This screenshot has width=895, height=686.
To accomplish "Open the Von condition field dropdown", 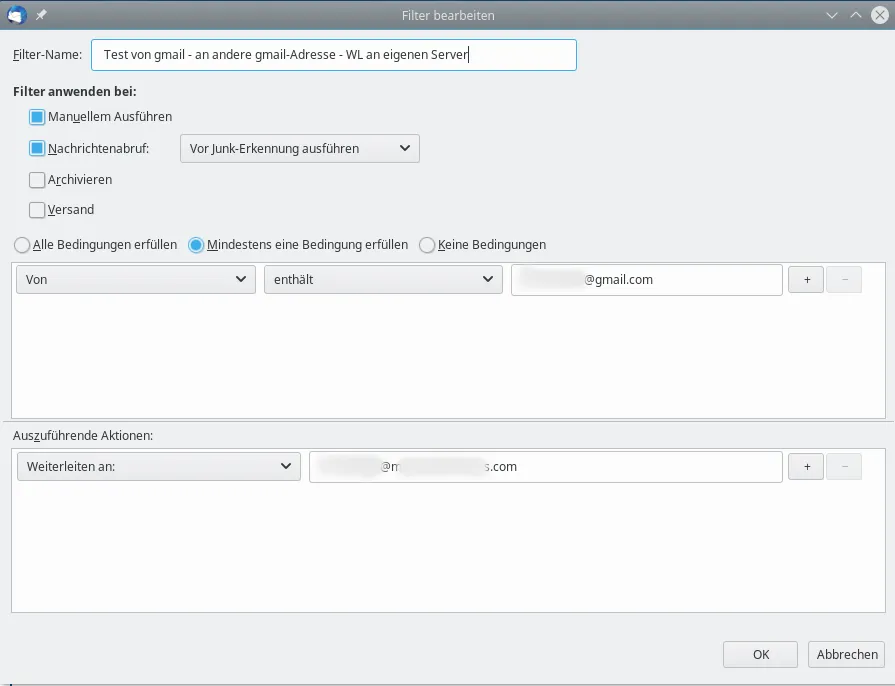I will (136, 279).
